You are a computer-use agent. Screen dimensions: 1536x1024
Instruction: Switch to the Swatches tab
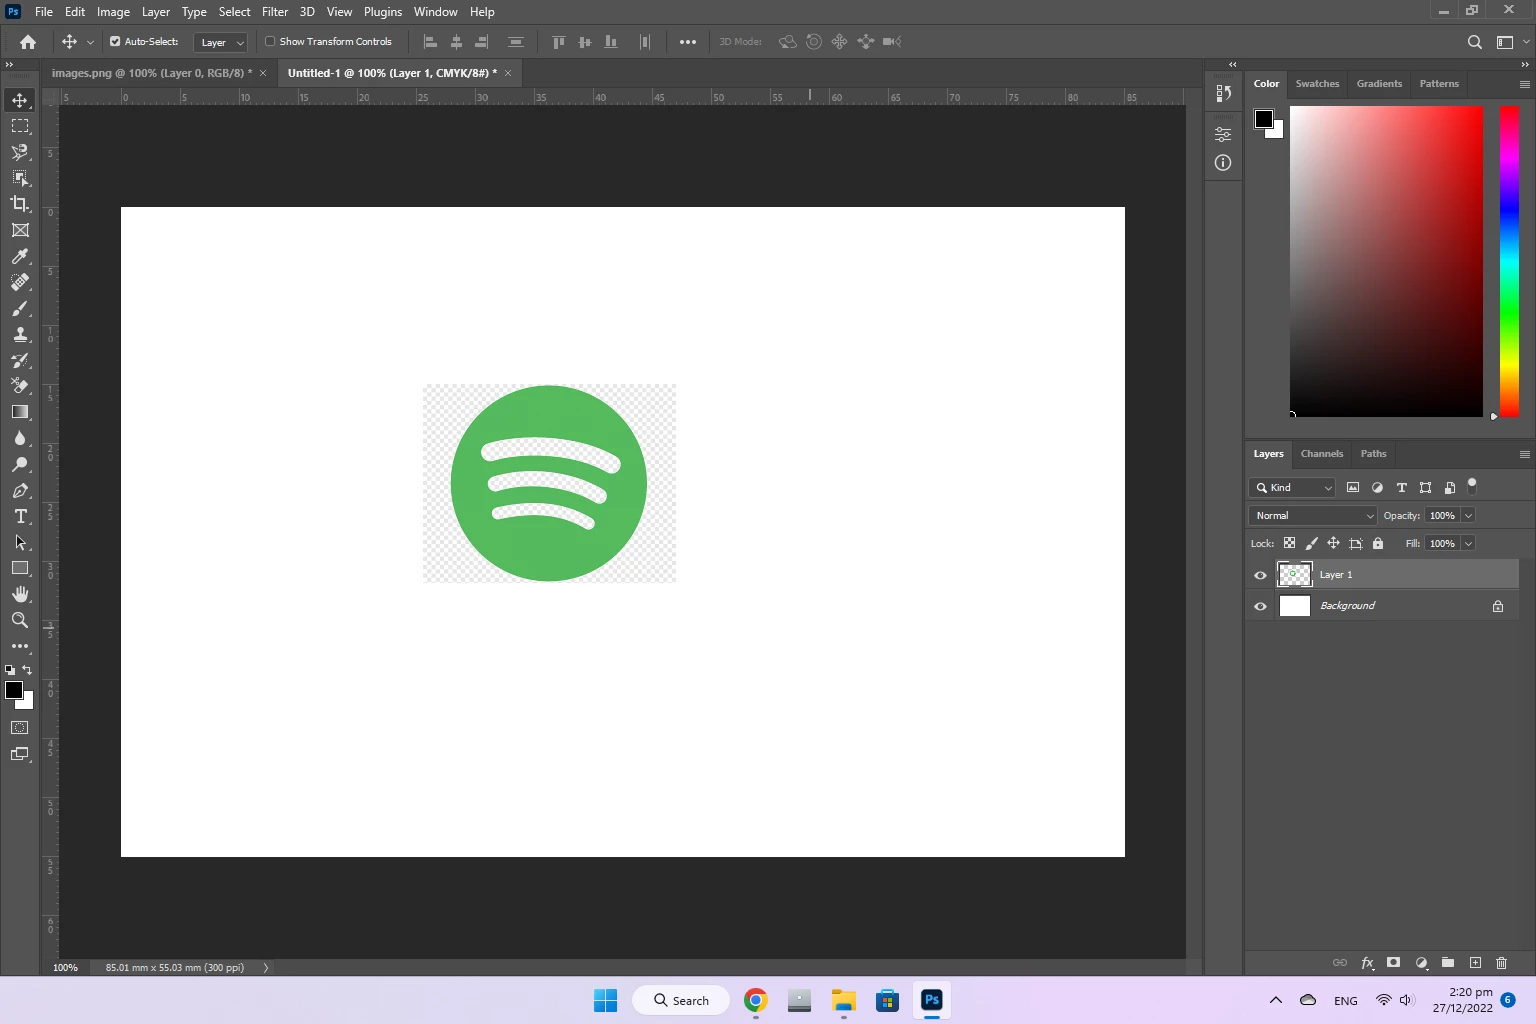pyautogui.click(x=1317, y=84)
